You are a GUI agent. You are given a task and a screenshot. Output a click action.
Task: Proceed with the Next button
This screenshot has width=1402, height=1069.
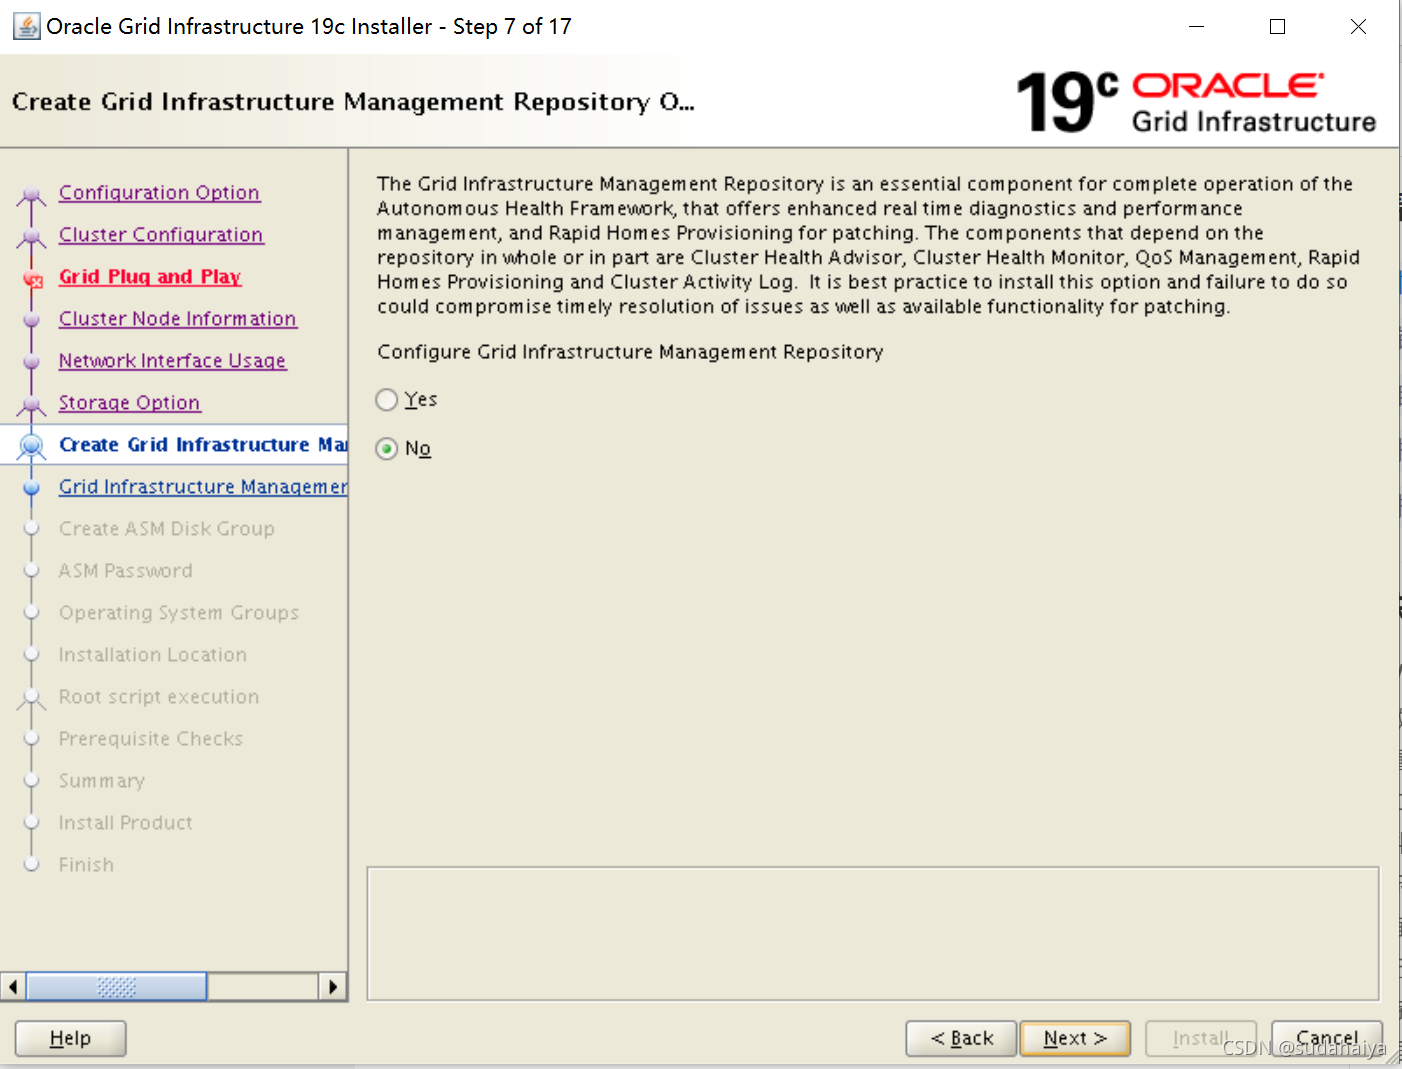pos(1075,1038)
